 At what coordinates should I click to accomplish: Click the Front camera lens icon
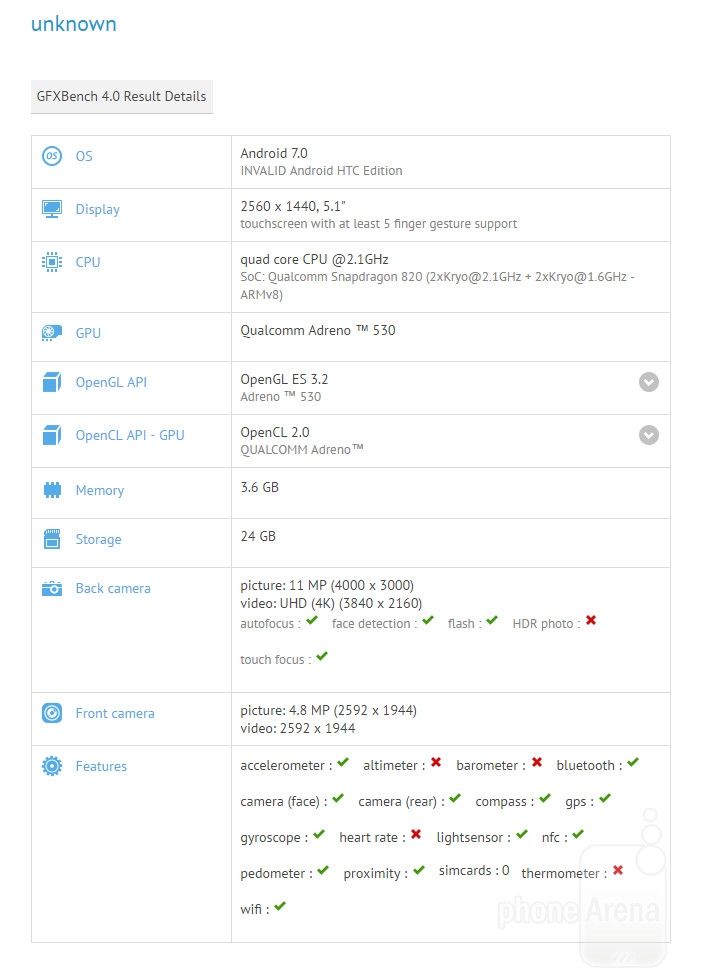52,713
